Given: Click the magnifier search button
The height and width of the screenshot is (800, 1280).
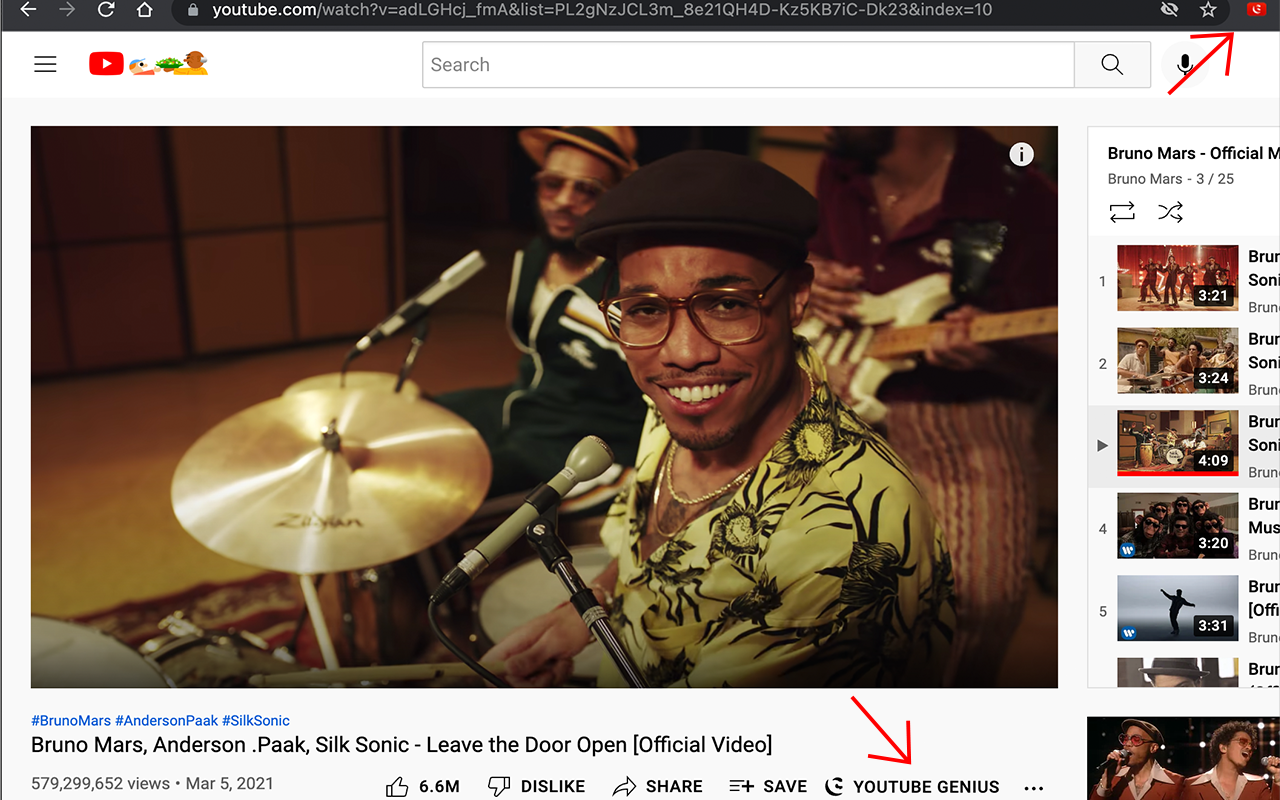Looking at the screenshot, I should point(1111,65).
